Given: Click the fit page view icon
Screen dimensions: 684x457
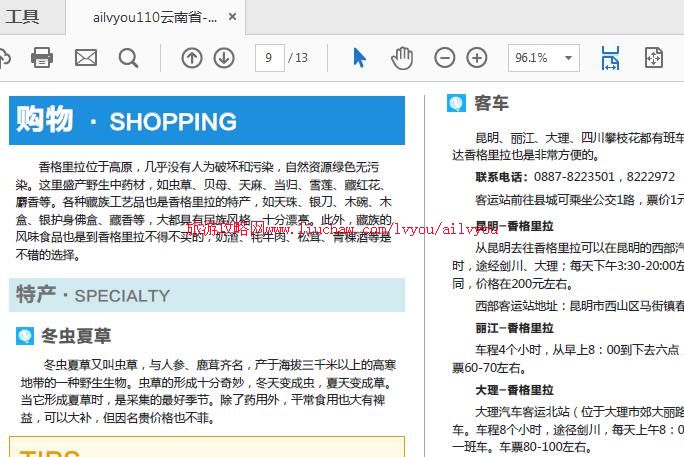Looking at the screenshot, I should click(x=654, y=58).
